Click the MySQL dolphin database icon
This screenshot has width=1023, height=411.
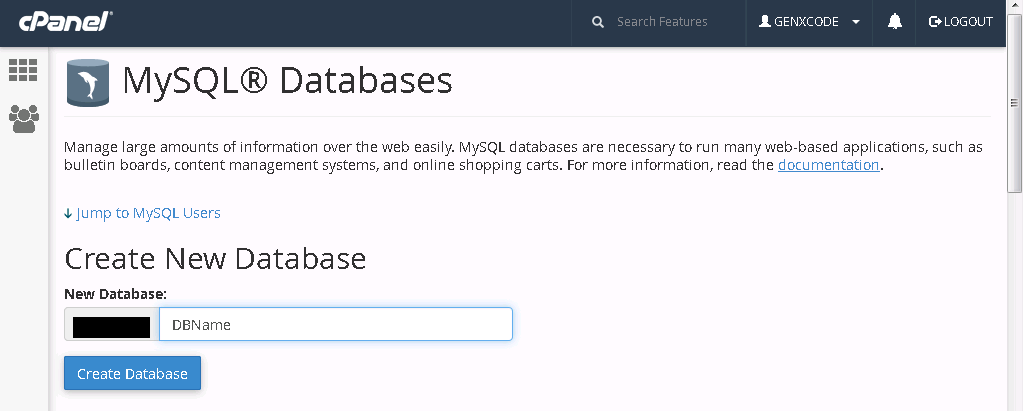pos(87,83)
